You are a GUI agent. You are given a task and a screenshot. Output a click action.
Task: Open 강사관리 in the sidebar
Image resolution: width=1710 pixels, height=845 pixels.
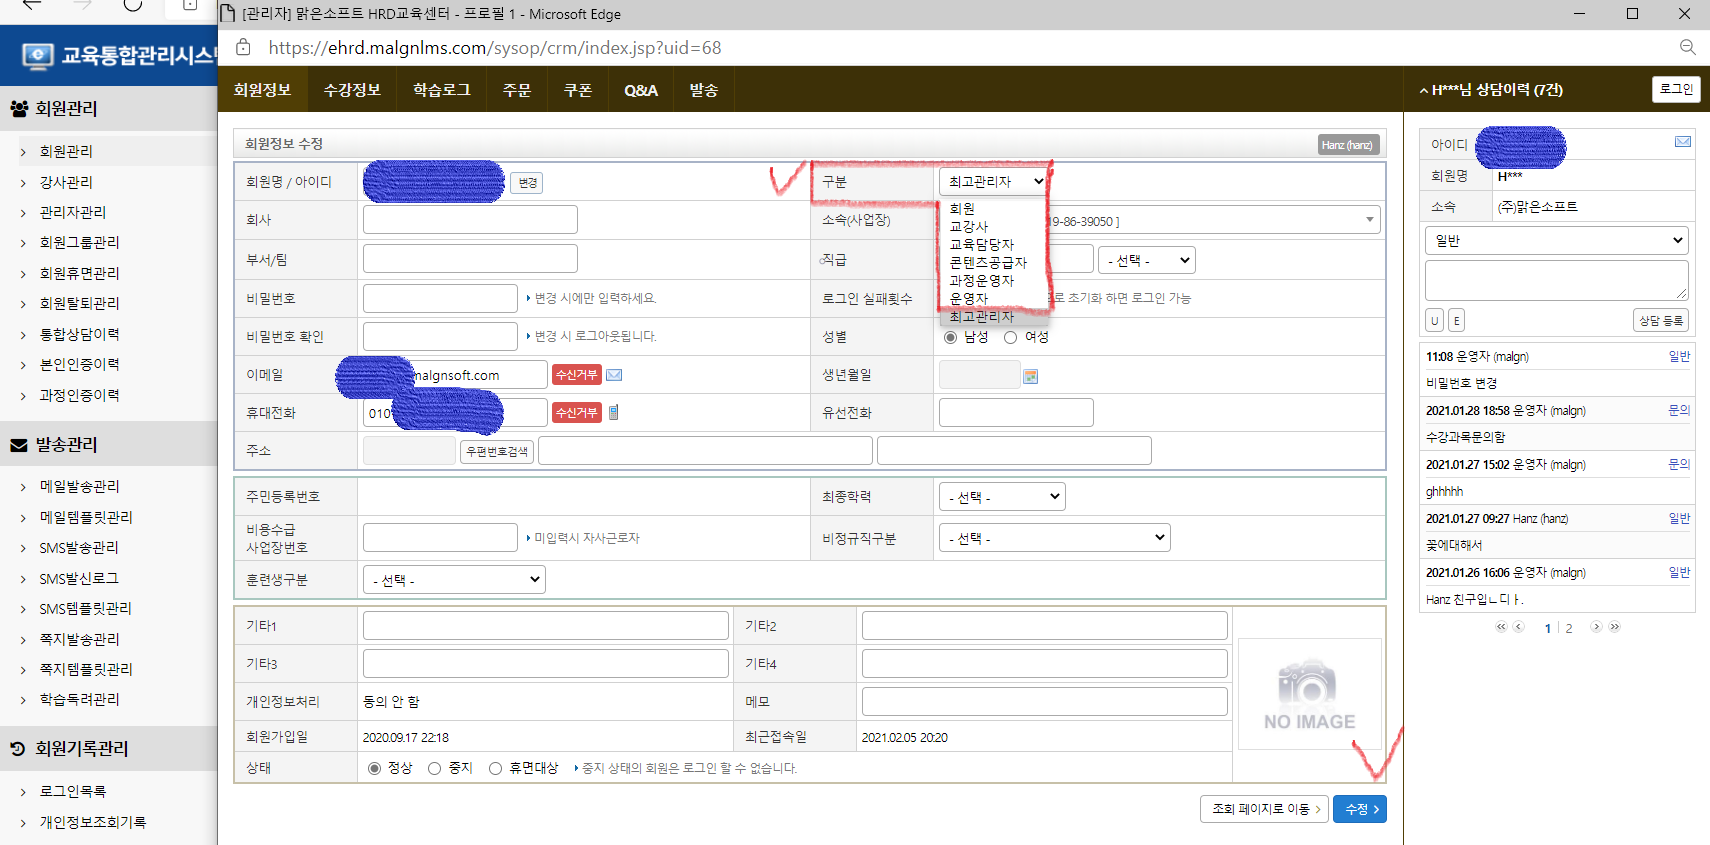point(66,182)
